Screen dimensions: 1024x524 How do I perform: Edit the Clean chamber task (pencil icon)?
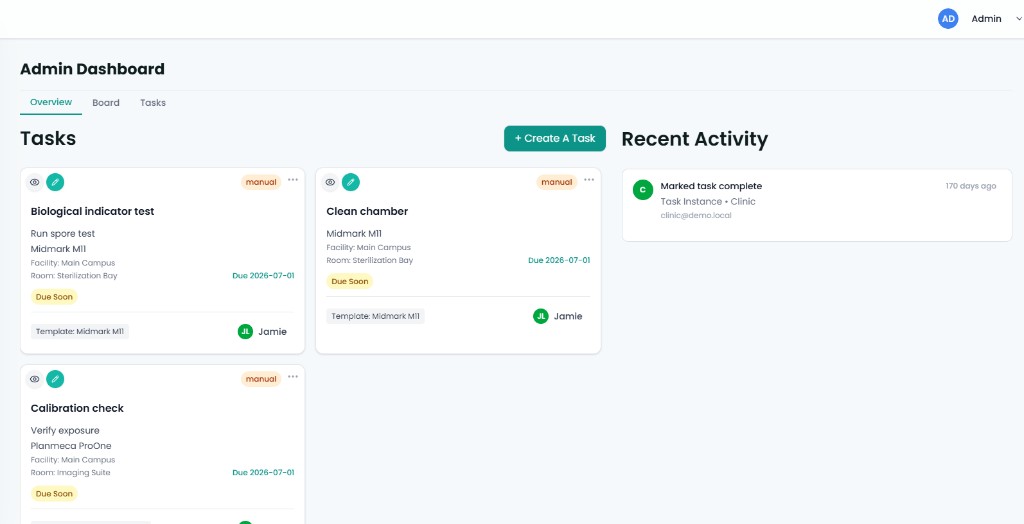351,182
